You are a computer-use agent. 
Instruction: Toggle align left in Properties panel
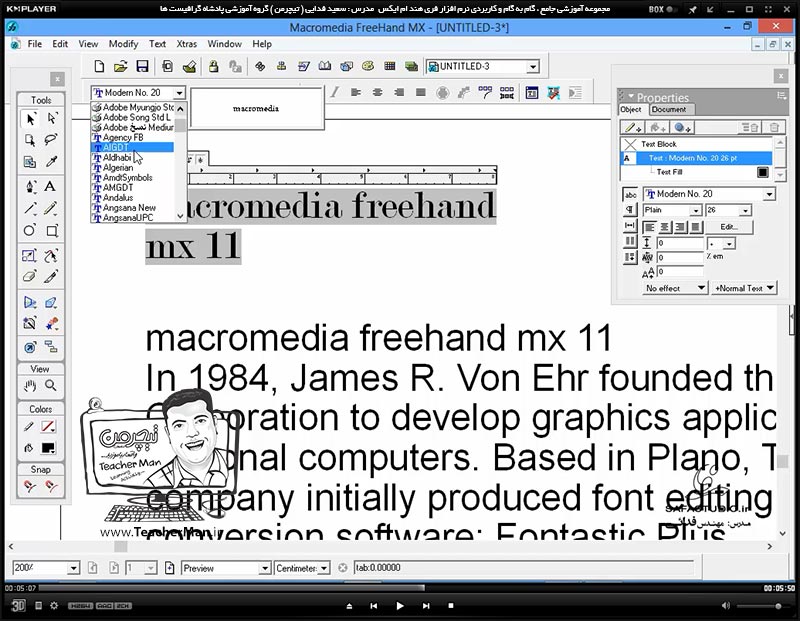(x=649, y=227)
